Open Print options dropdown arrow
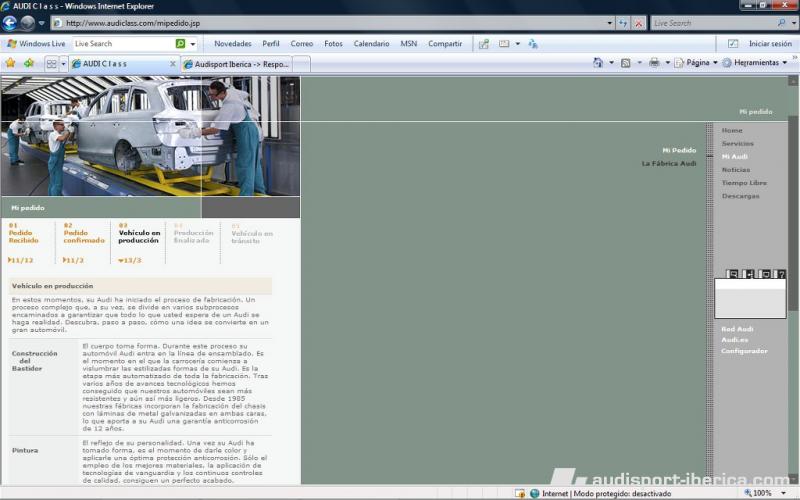The width and height of the screenshot is (800, 500). click(x=667, y=63)
